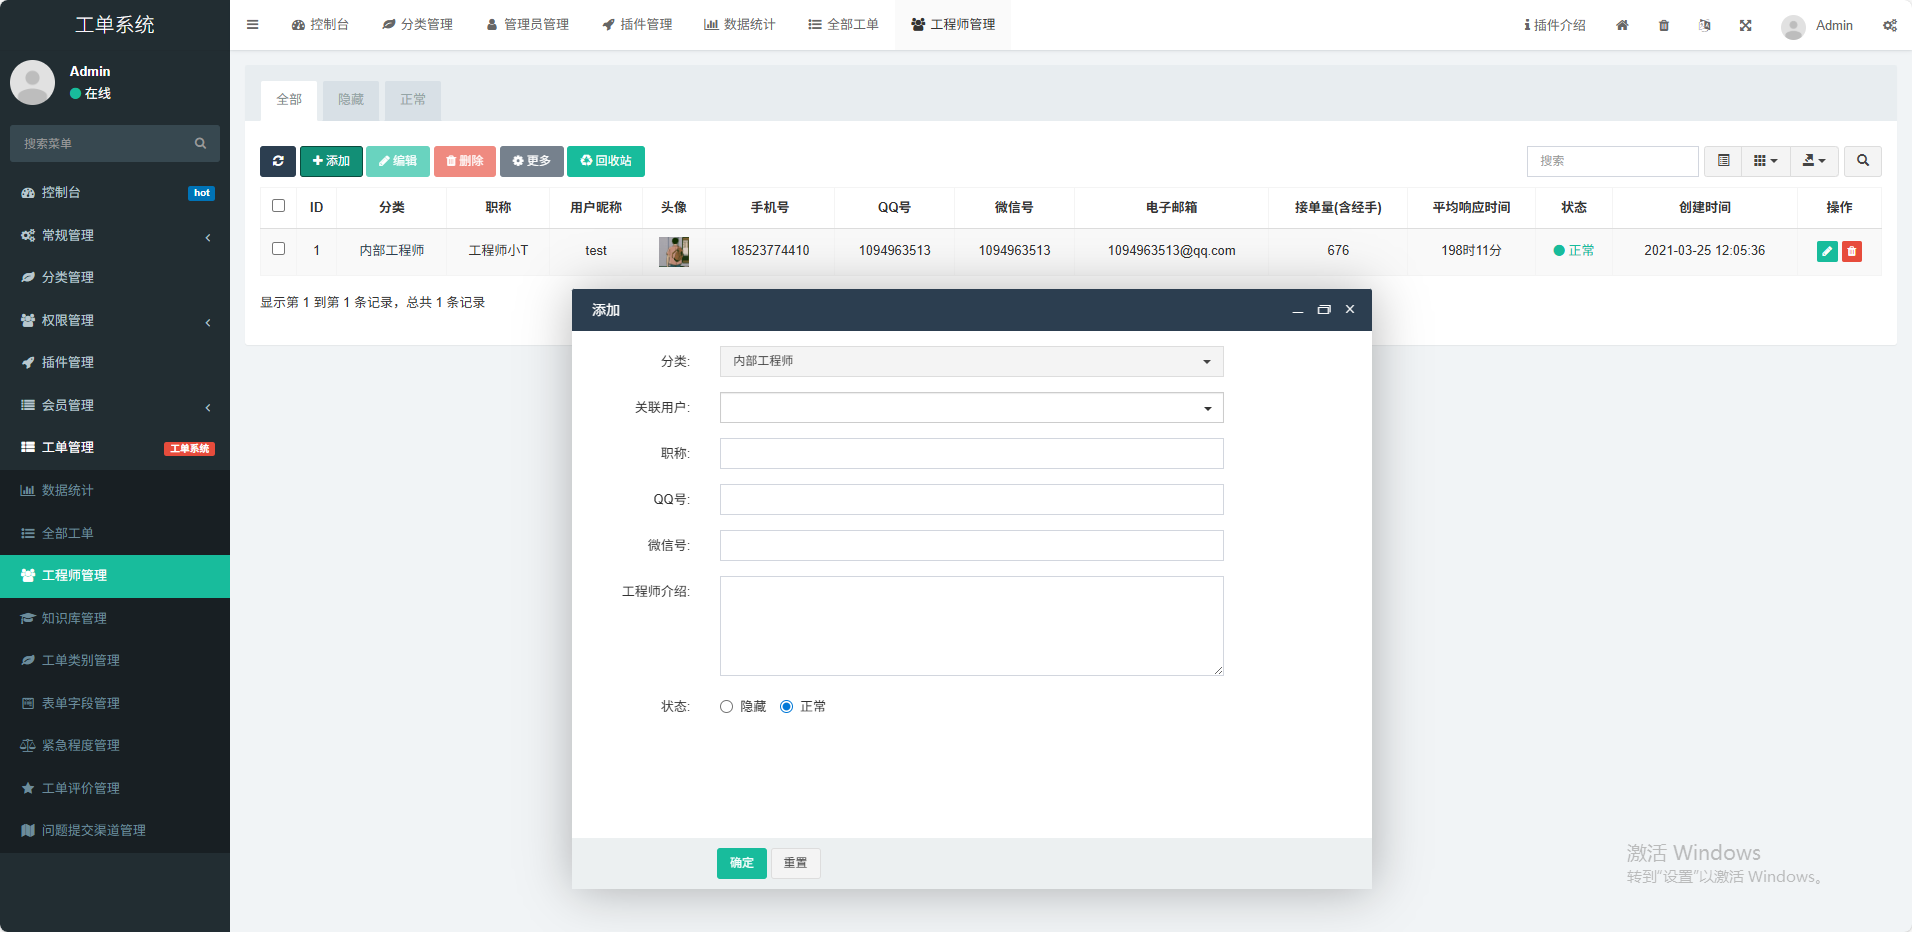Click the red delete trash icon in row

[x=1852, y=252]
